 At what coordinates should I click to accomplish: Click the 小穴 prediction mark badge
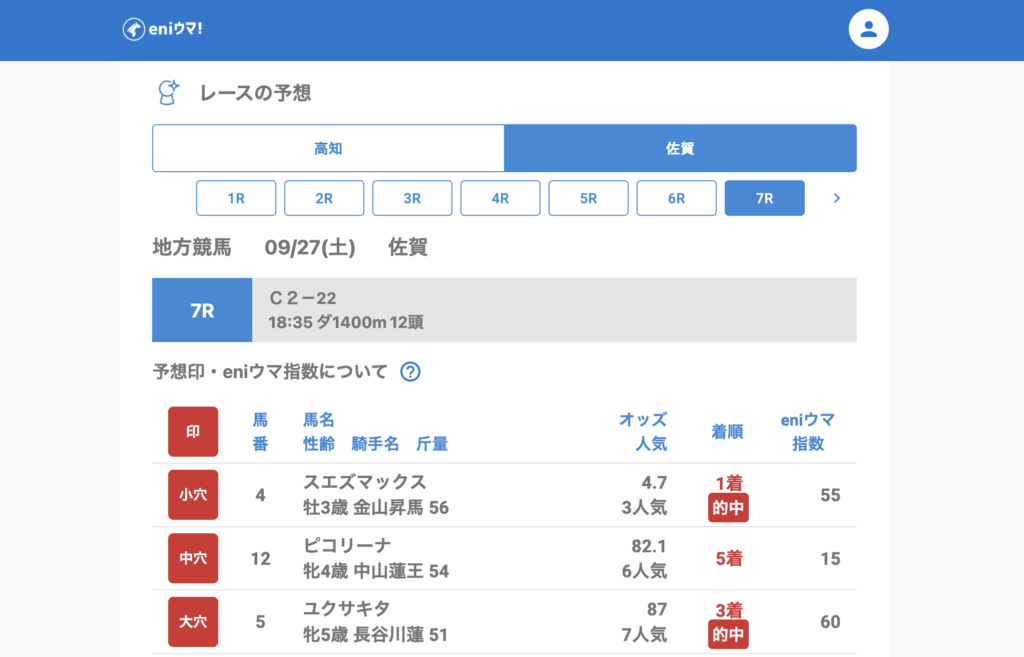click(193, 495)
